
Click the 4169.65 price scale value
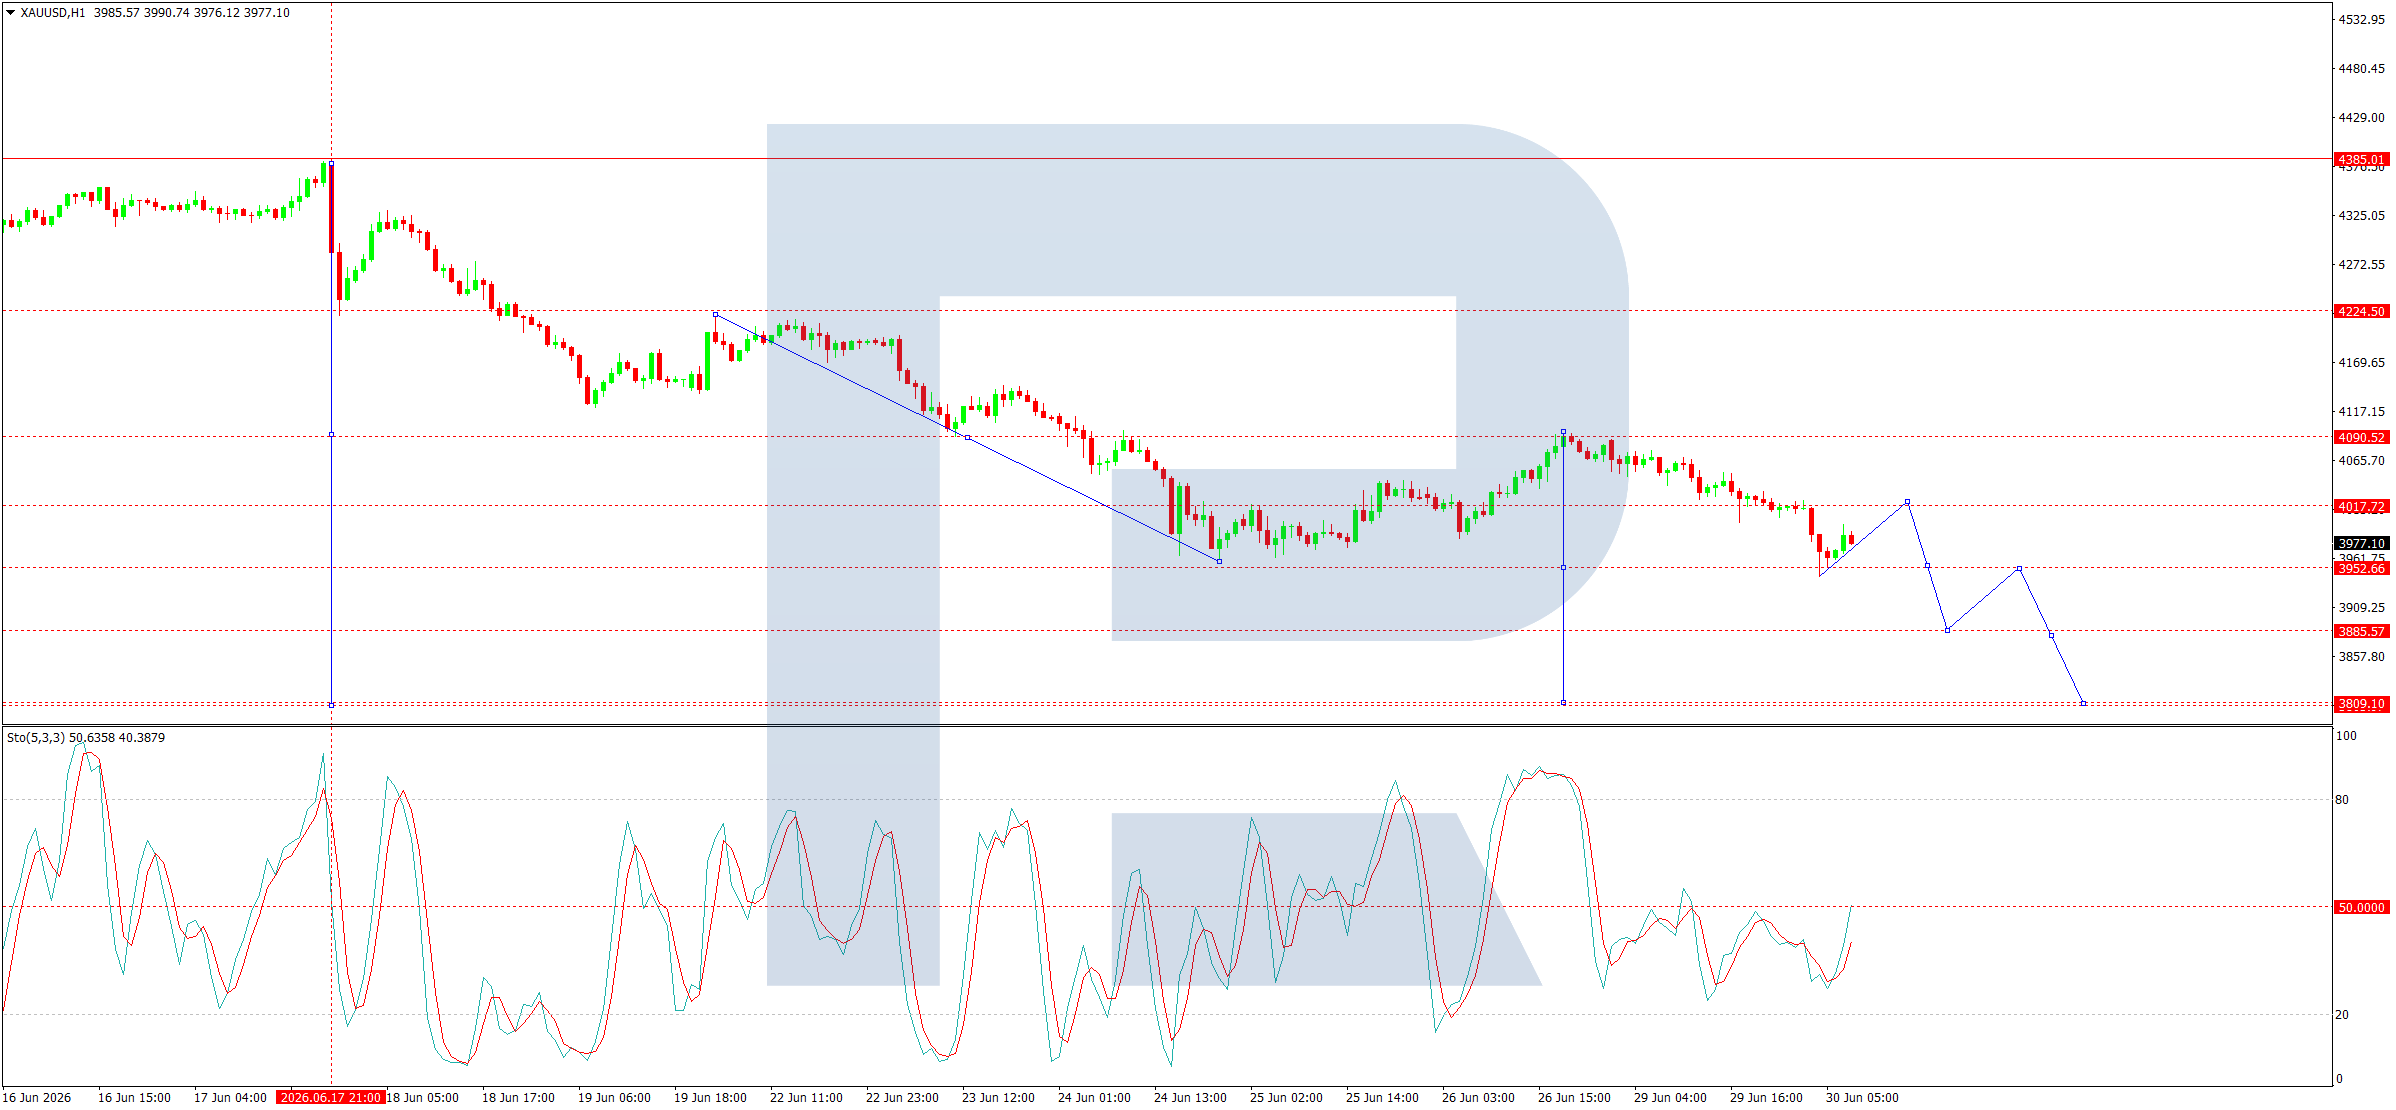coord(2361,363)
